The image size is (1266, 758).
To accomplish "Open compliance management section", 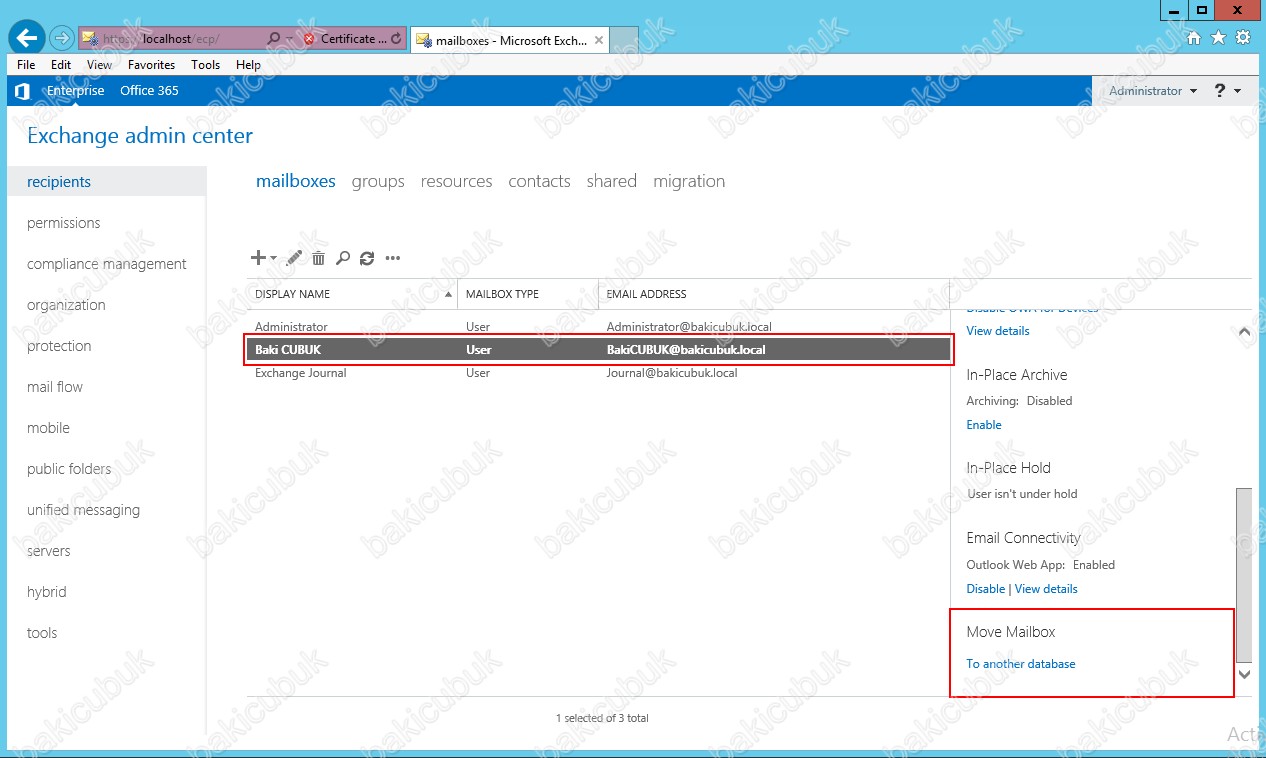I will pos(107,264).
